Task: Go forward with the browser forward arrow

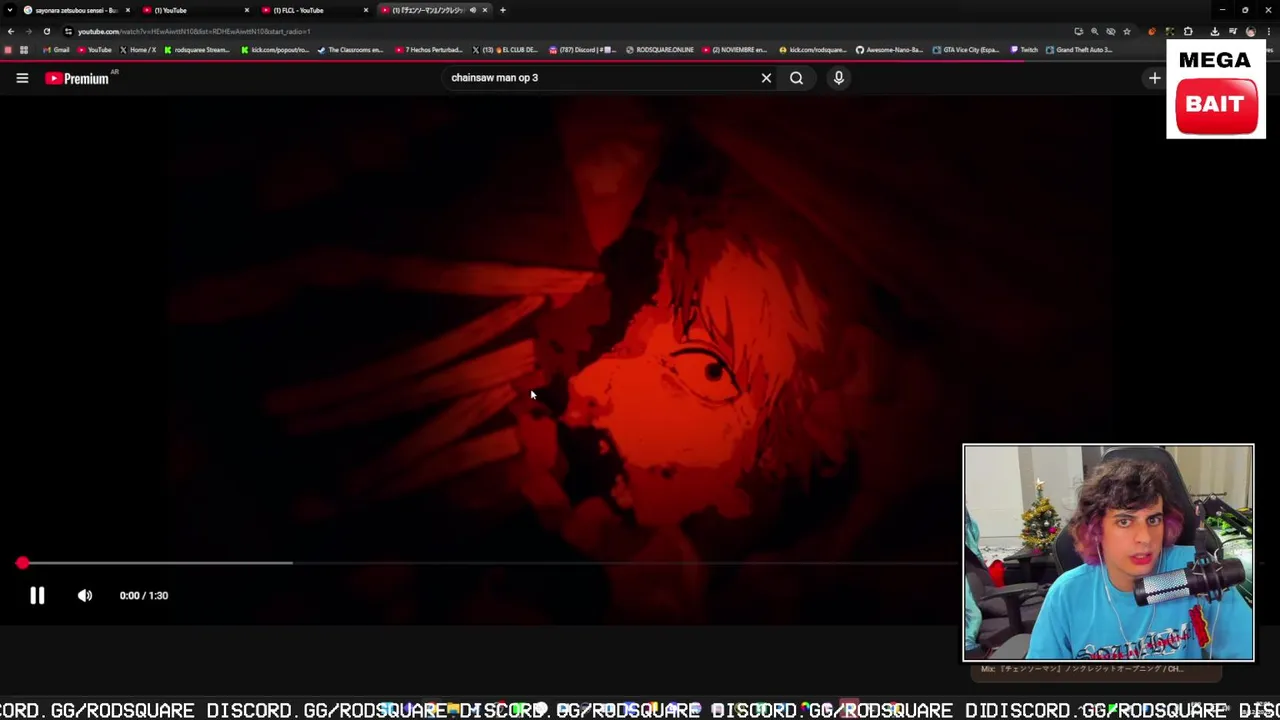Action: click(28, 31)
